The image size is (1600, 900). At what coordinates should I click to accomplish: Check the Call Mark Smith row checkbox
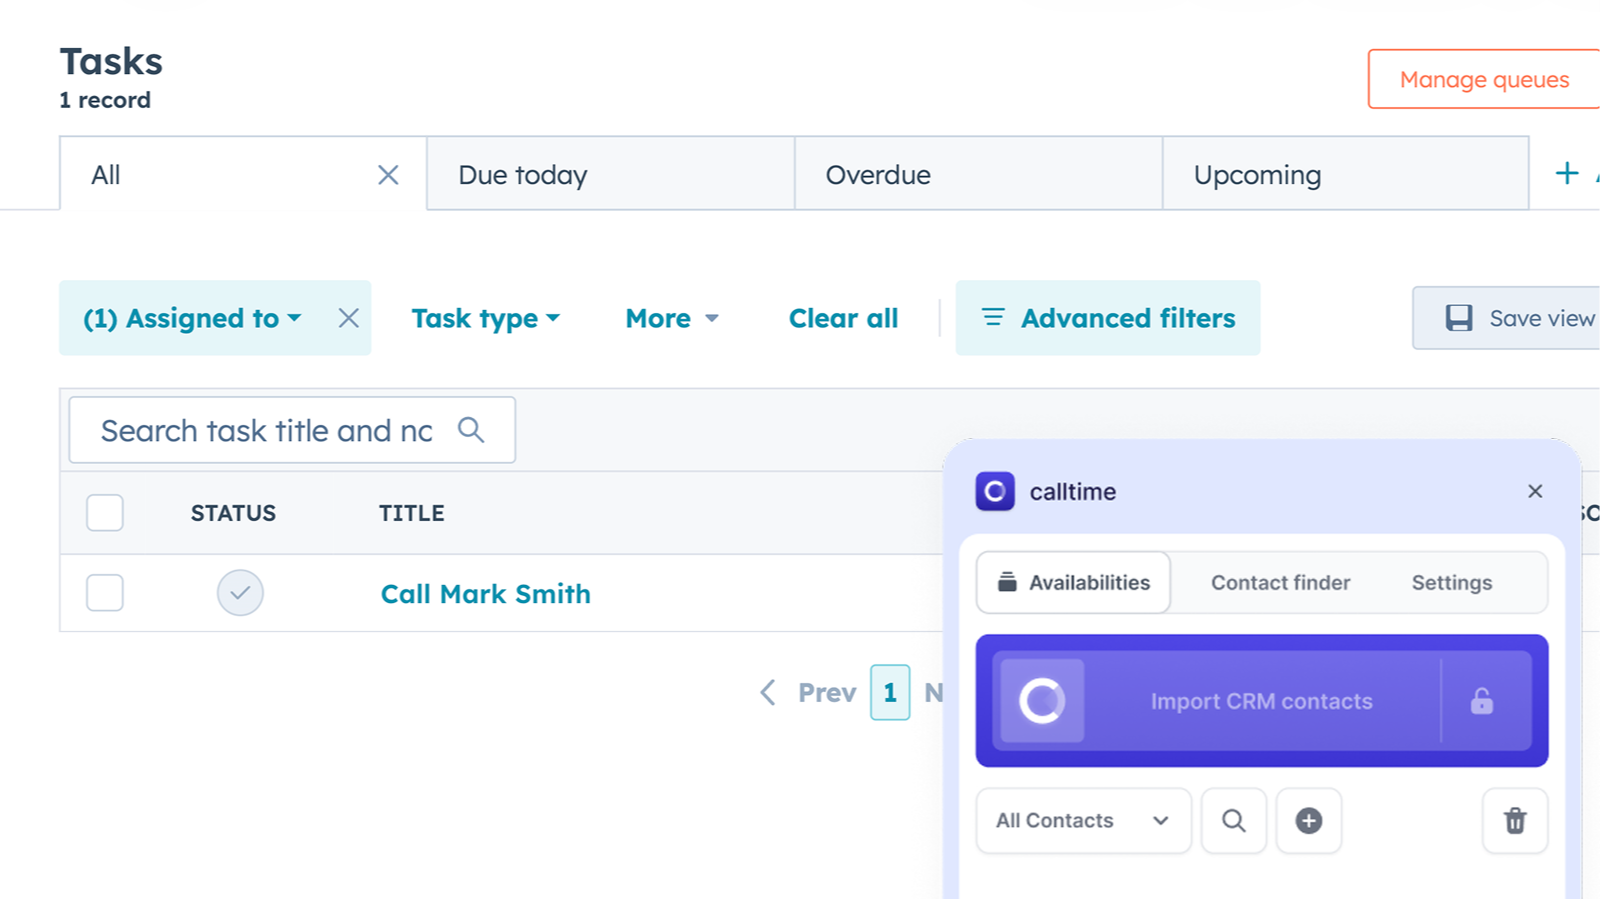click(x=105, y=593)
